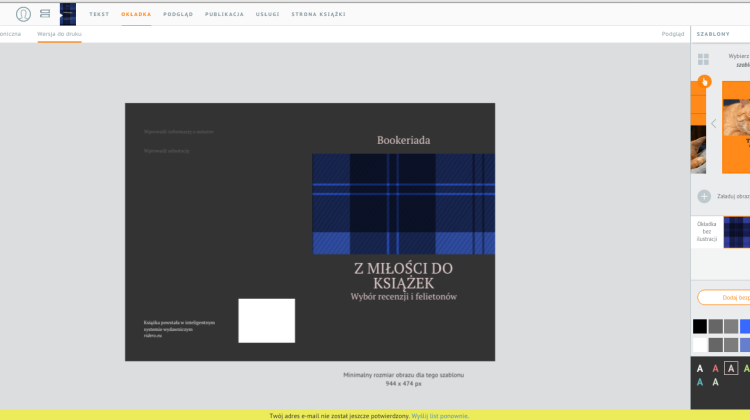The width and height of the screenshot is (750, 420).
Task: Click the Załaduj obraz label
Action: pyautogui.click(x=733, y=196)
